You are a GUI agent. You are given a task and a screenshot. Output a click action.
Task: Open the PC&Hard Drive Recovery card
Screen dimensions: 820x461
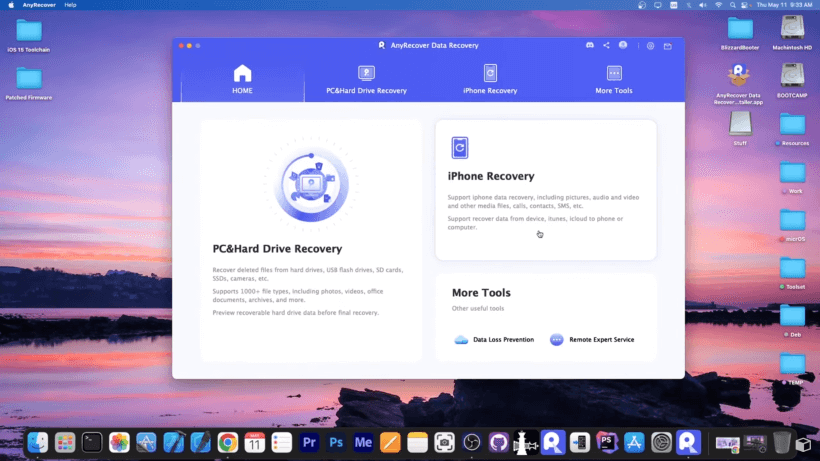(311, 240)
